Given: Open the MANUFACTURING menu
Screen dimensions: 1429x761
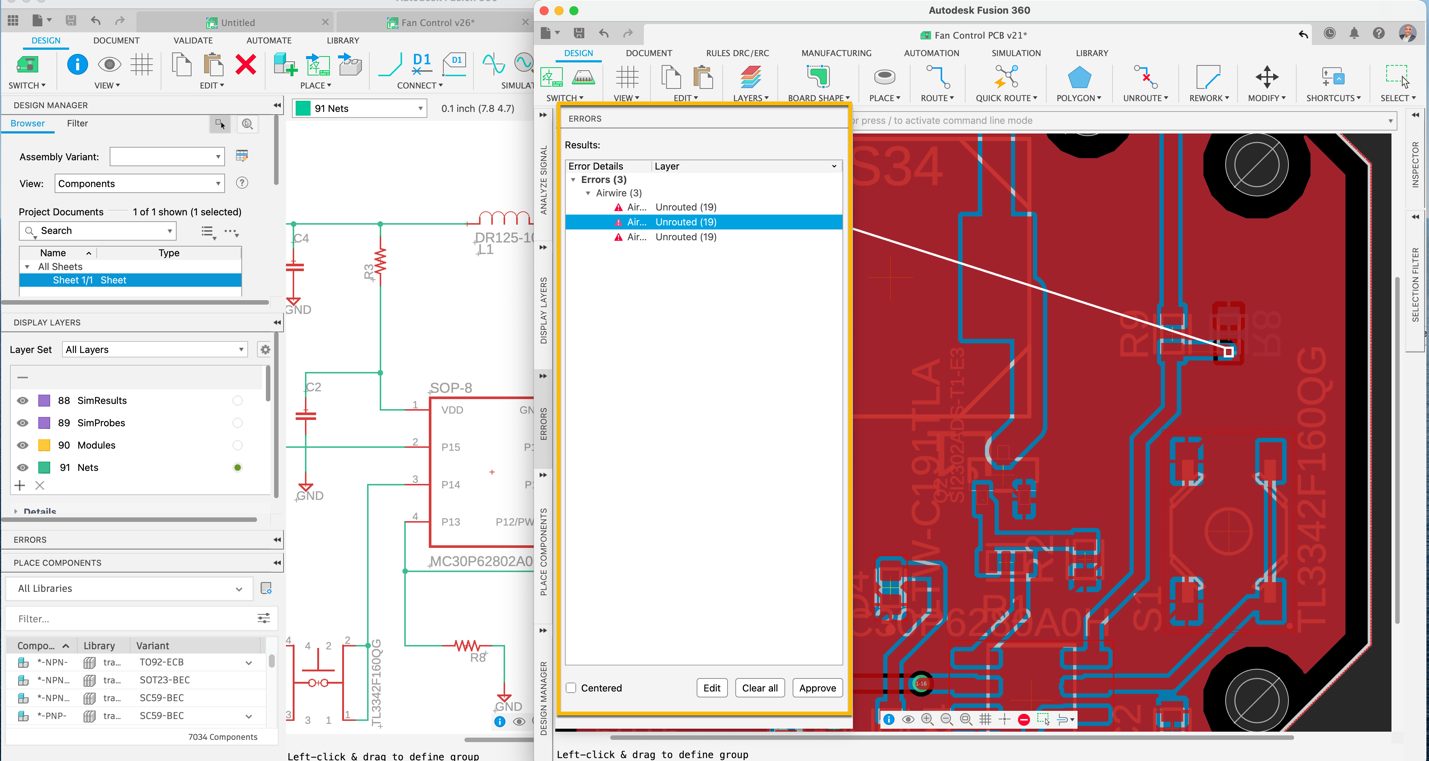Looking at the screenshot, I should pyautogui.click(x=836, y=52).
